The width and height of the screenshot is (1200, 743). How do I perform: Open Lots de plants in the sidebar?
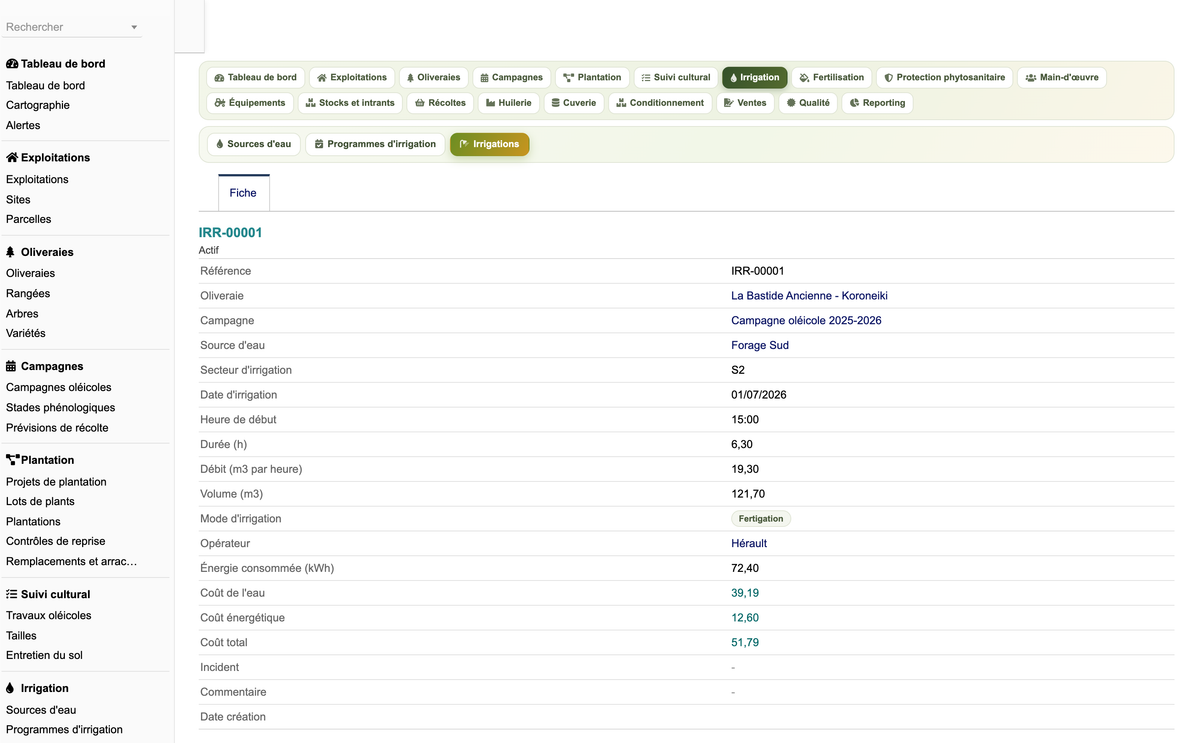(40, 501)
